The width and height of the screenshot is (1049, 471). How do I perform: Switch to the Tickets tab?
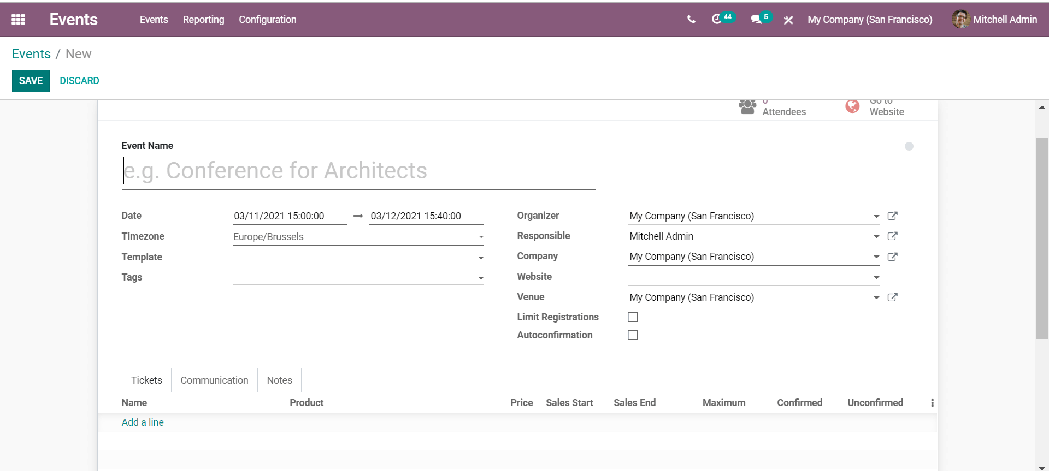(x=147, y=380)
